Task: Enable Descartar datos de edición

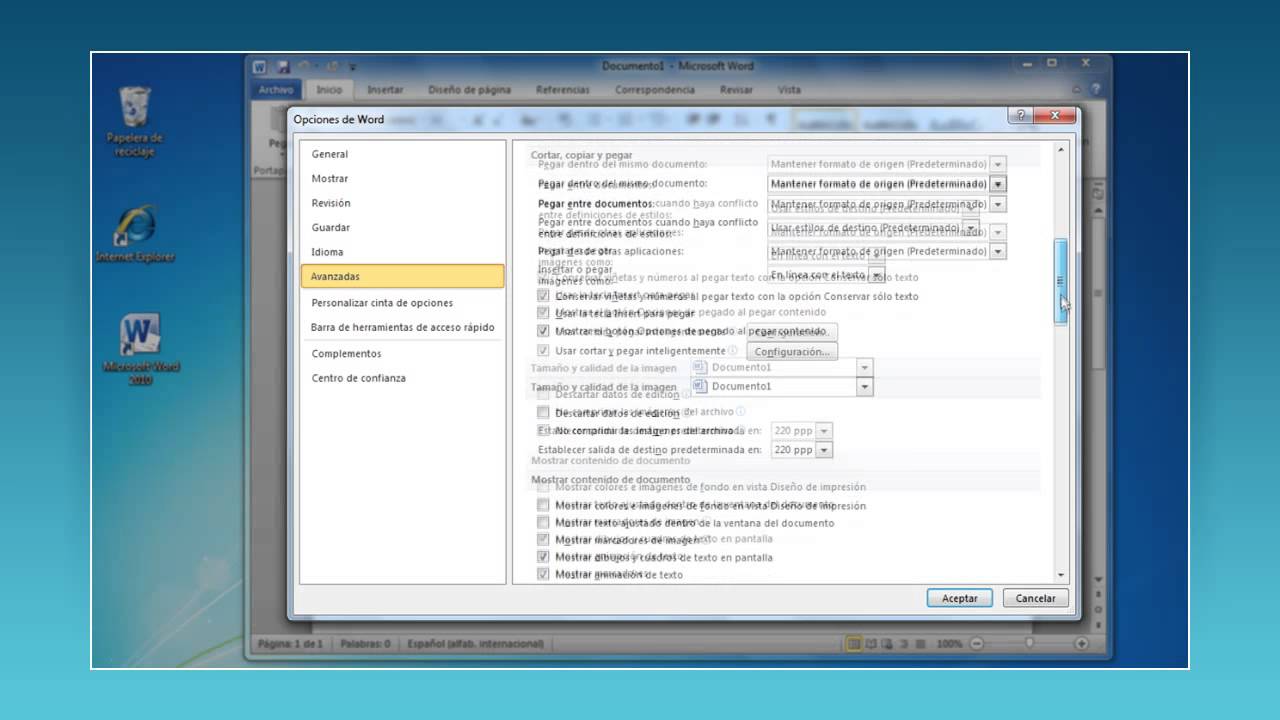Action: tap(543, 412)
